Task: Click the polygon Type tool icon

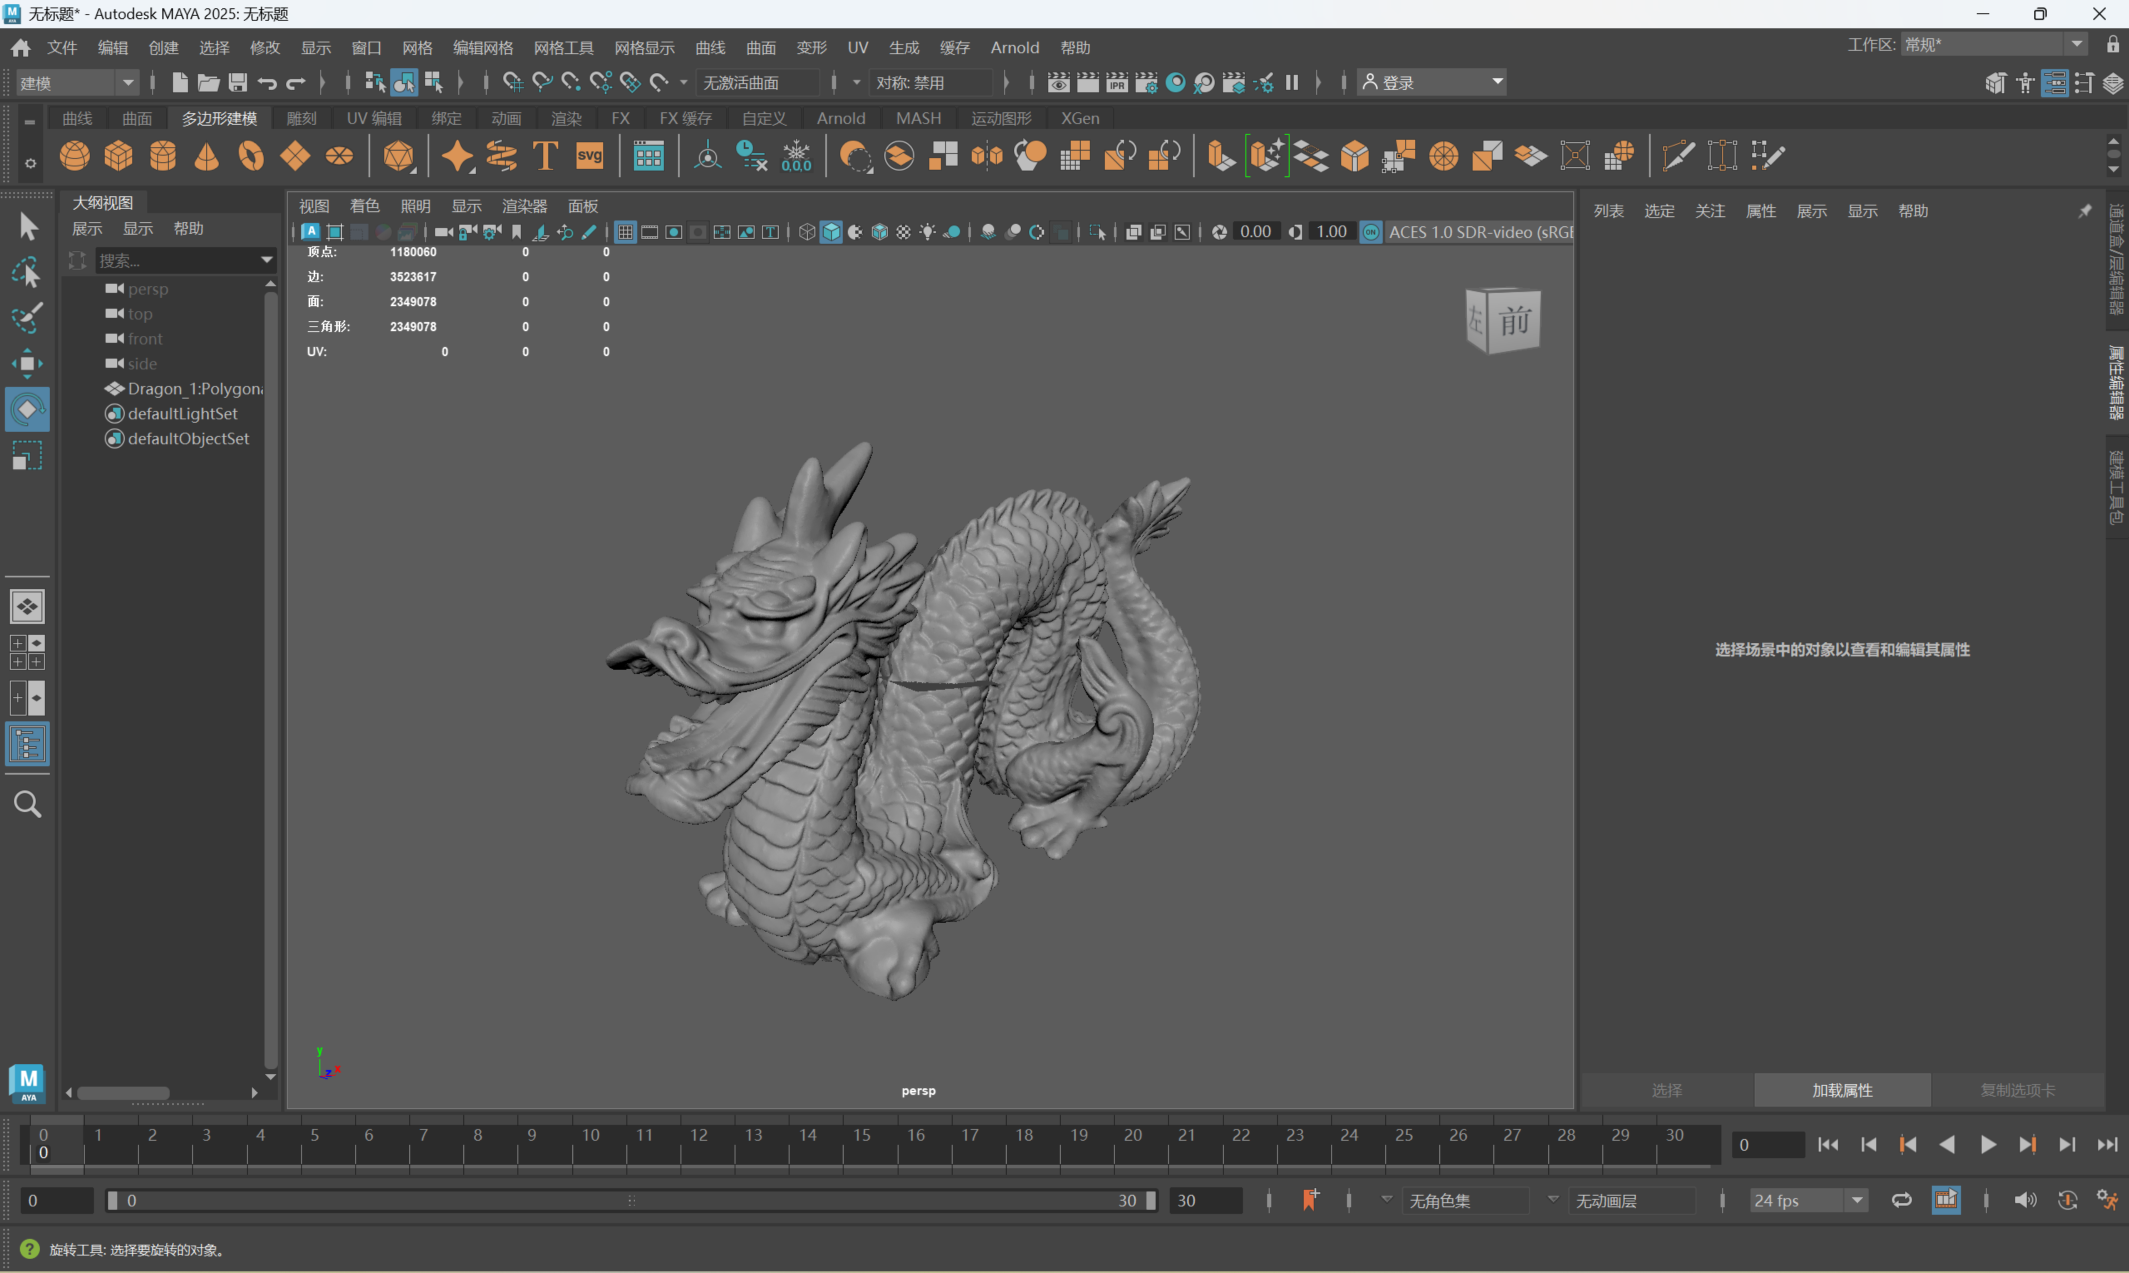Action: click(545, 156)
